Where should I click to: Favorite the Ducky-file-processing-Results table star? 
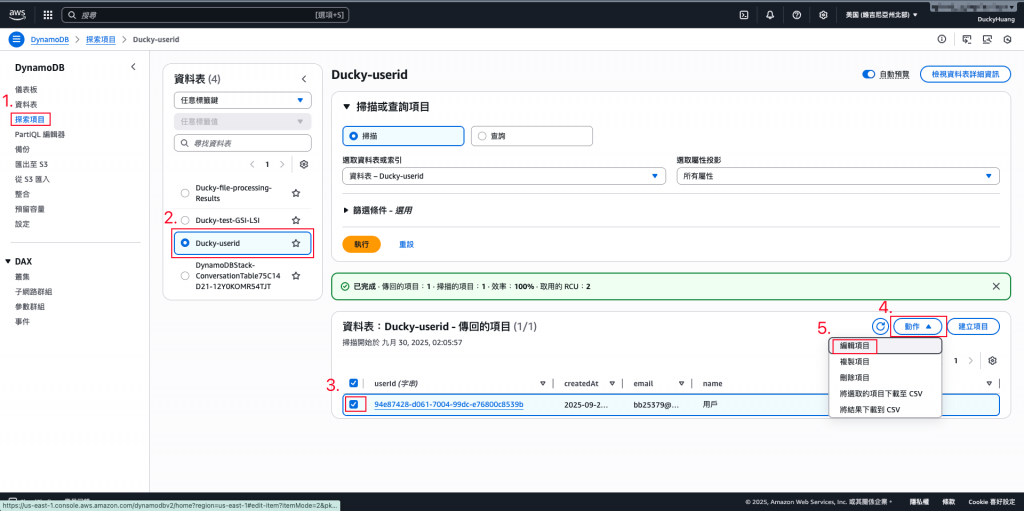tap(296, 193)
